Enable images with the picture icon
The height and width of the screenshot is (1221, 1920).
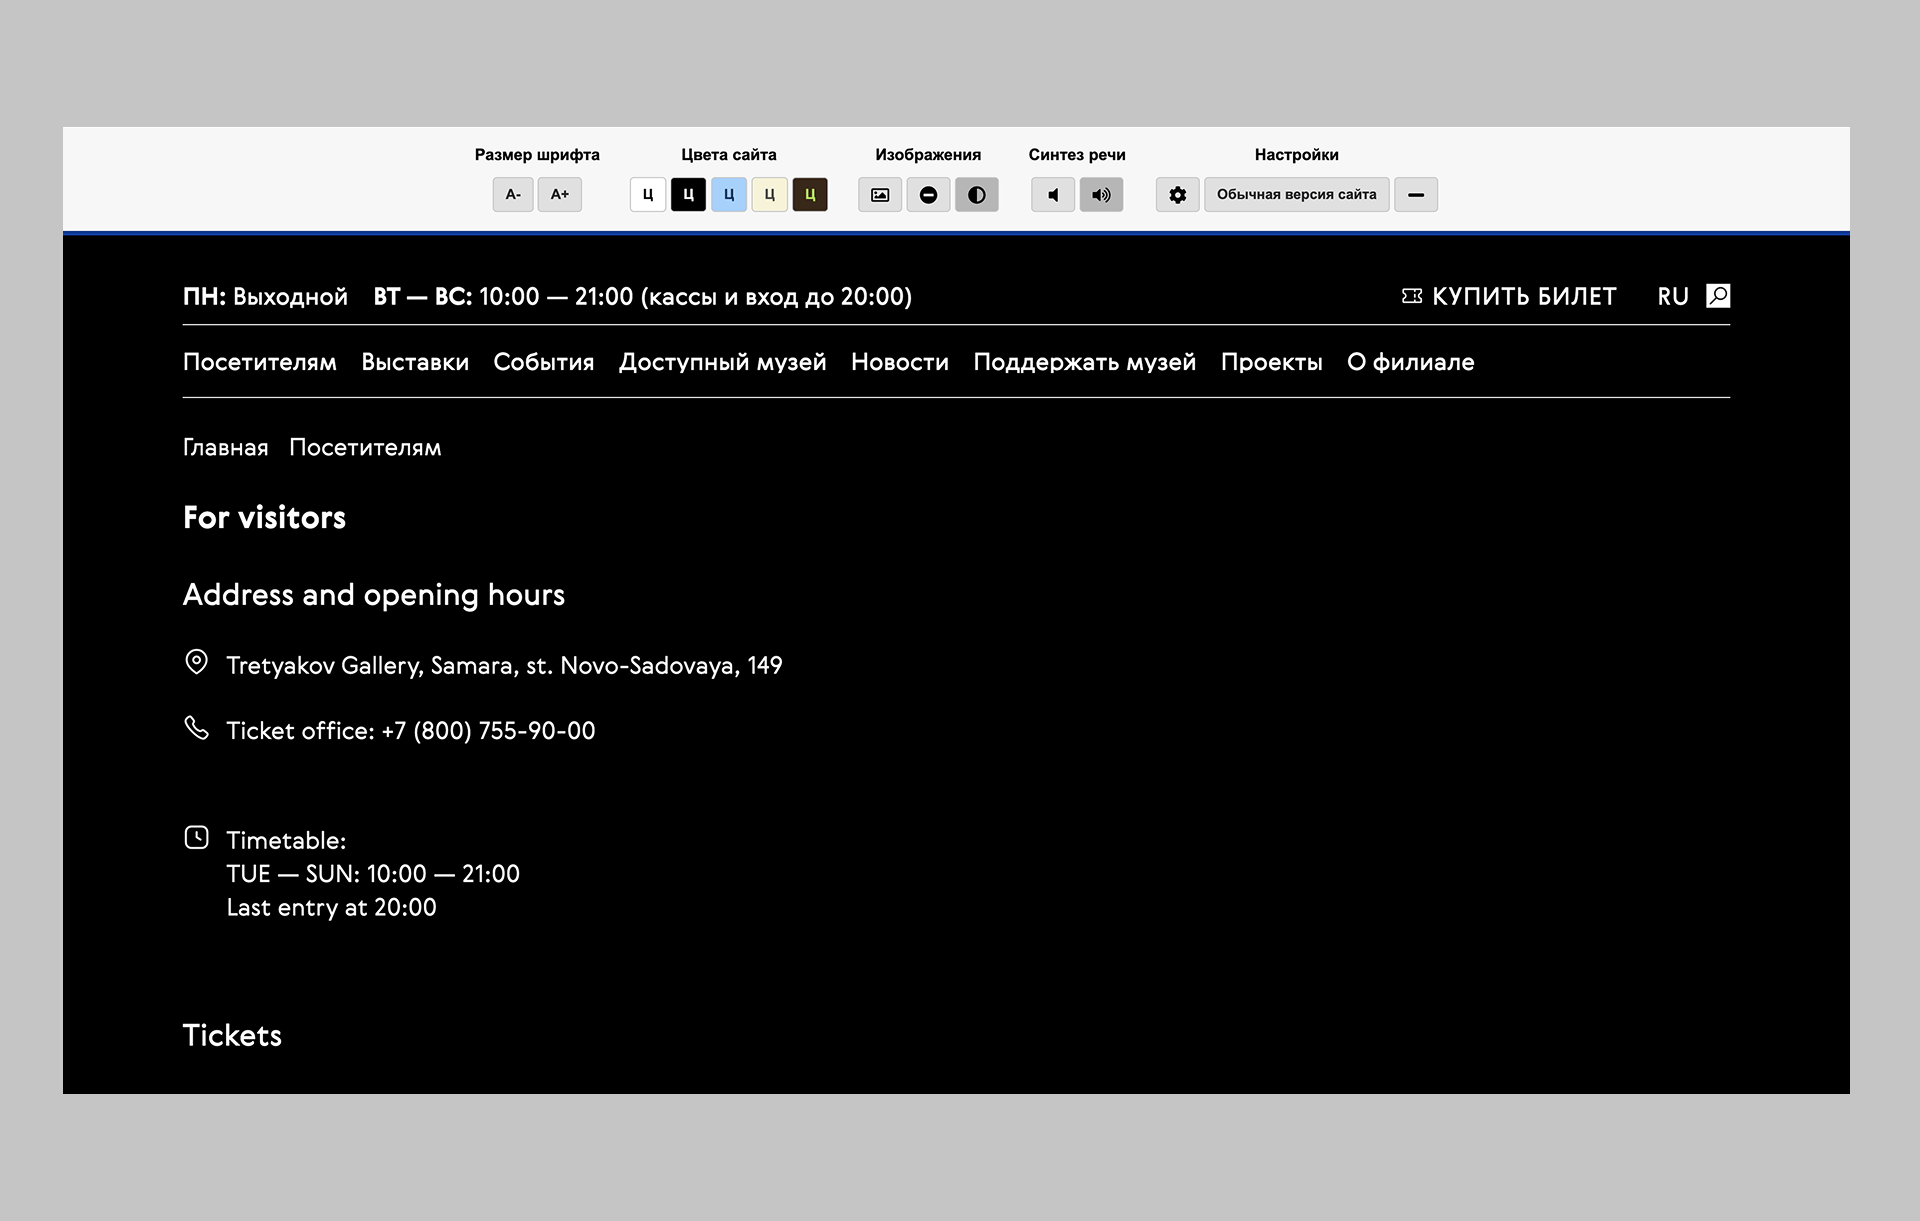(880, 195)
